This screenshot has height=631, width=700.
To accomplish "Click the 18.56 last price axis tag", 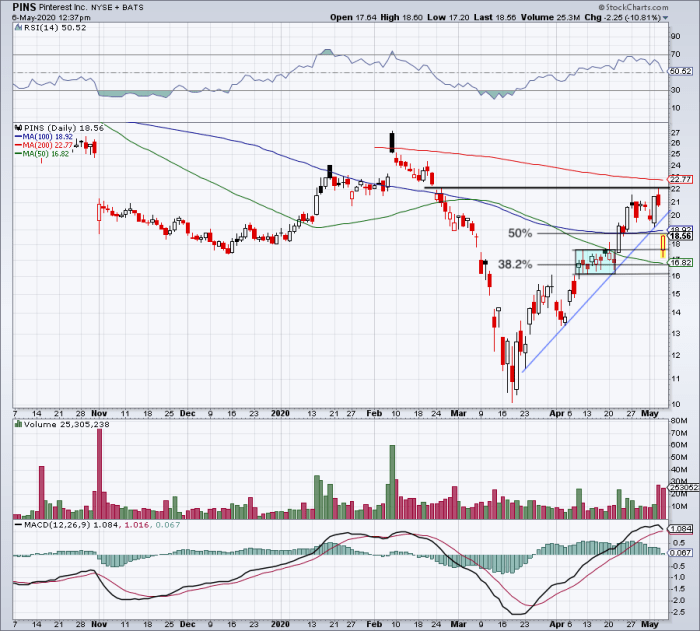I will click(x=681, y=236).
